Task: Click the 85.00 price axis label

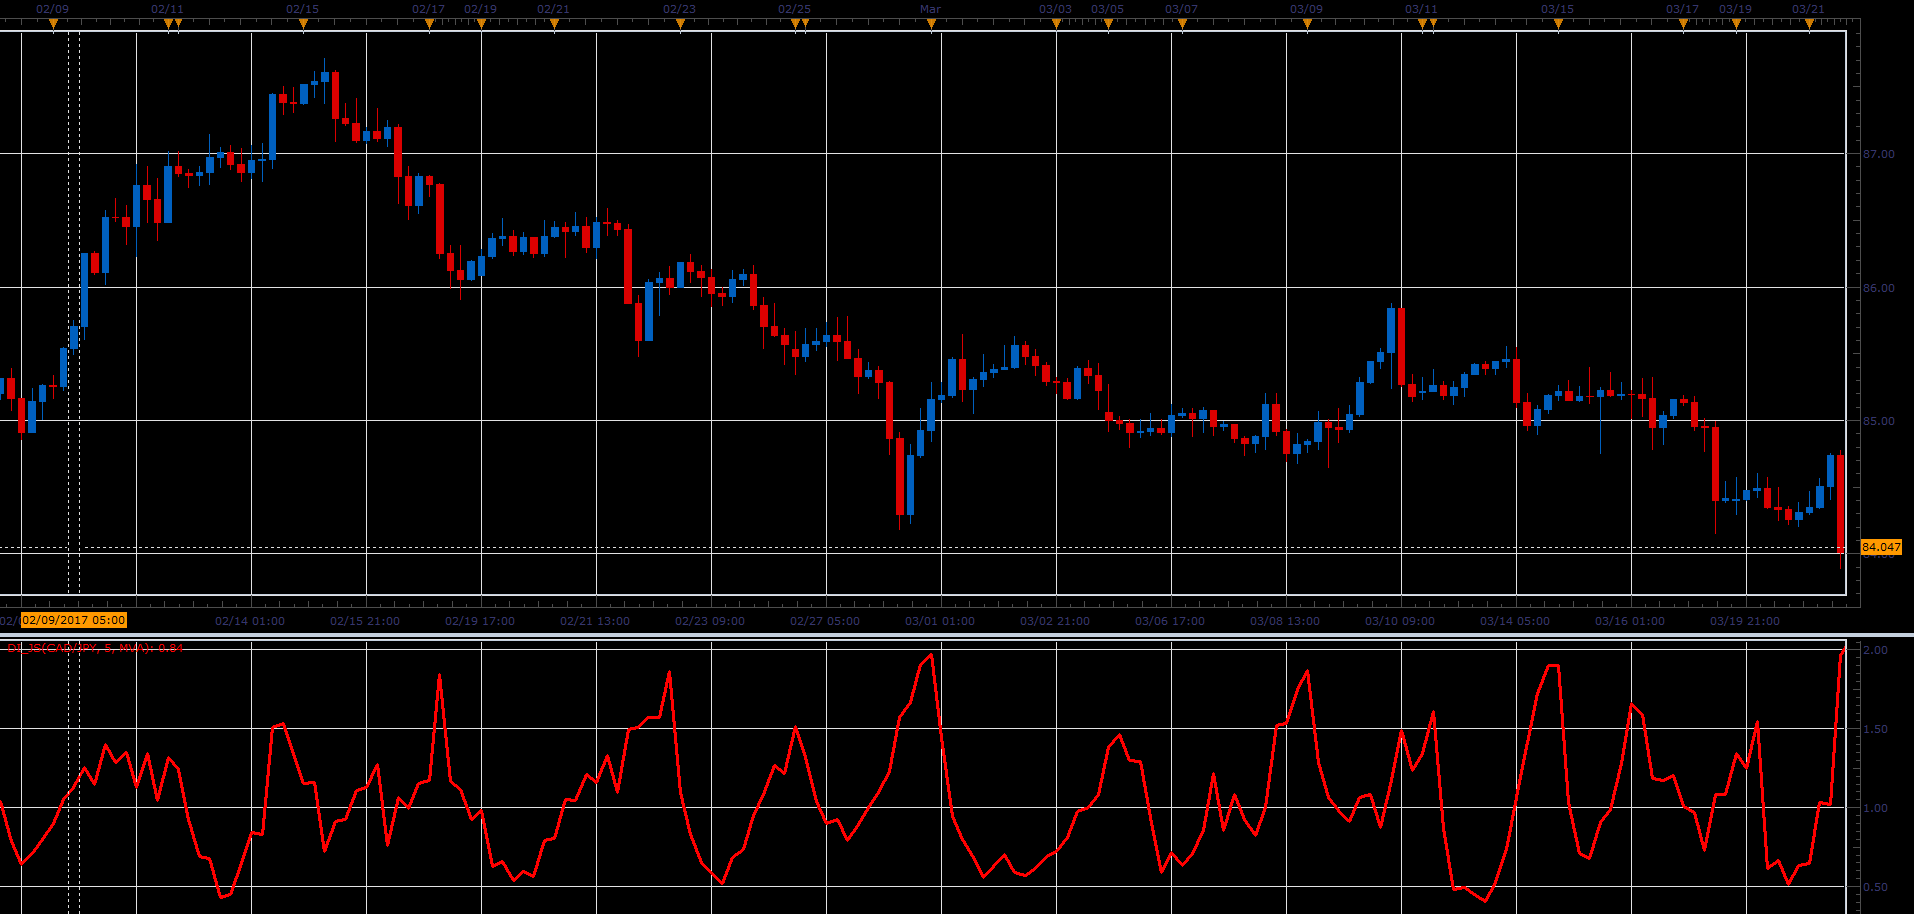Action: click(1879, 421)
